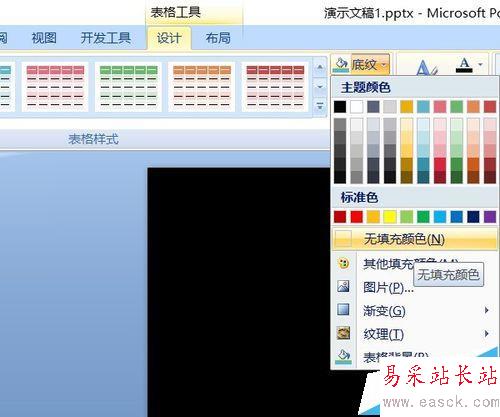The height and width of the screenshot is (417, 500).
Task: Pick black theme color swatch
Action: coord(340,107)
